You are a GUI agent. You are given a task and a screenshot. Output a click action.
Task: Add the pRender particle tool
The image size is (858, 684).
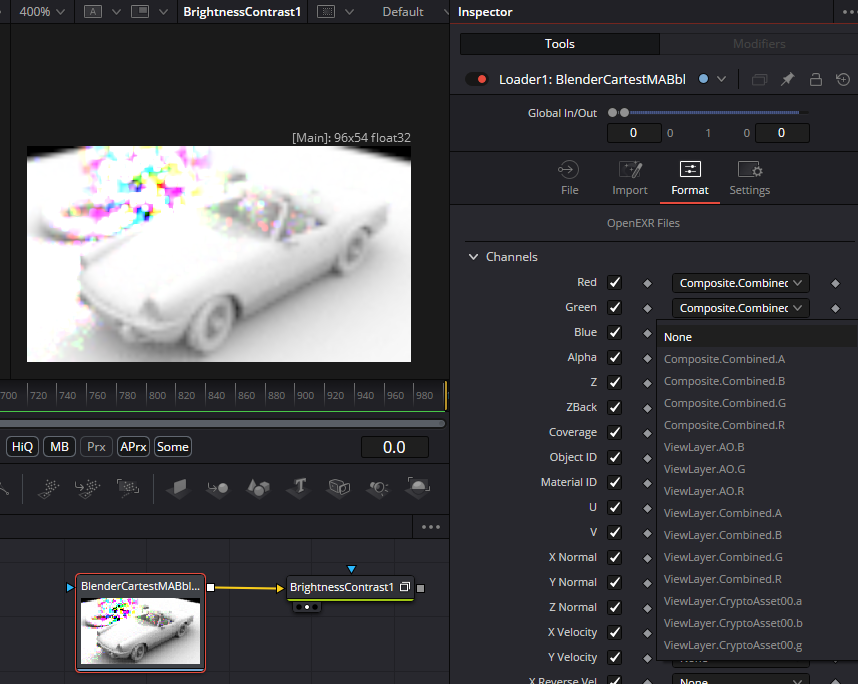point(127,488)
